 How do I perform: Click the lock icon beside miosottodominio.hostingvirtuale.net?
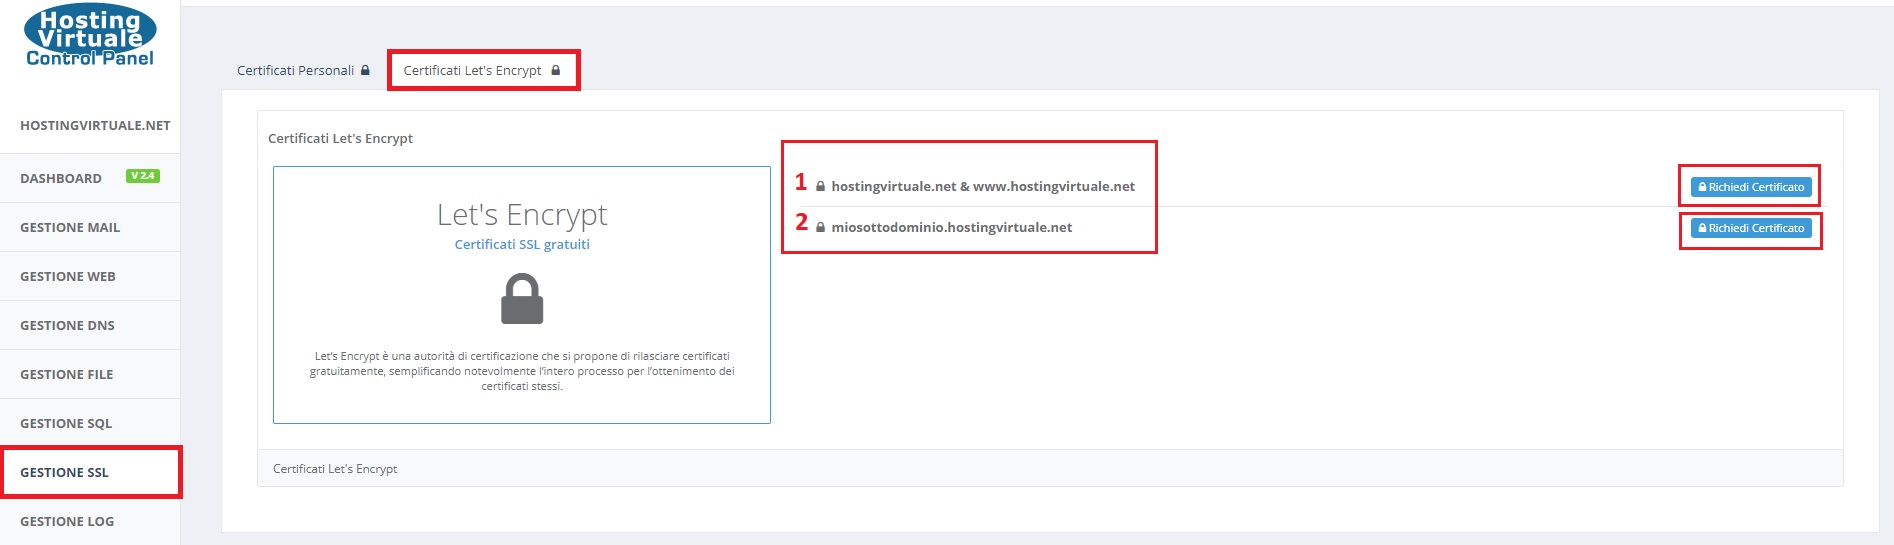pyautogui.click(x=820, y=227)
